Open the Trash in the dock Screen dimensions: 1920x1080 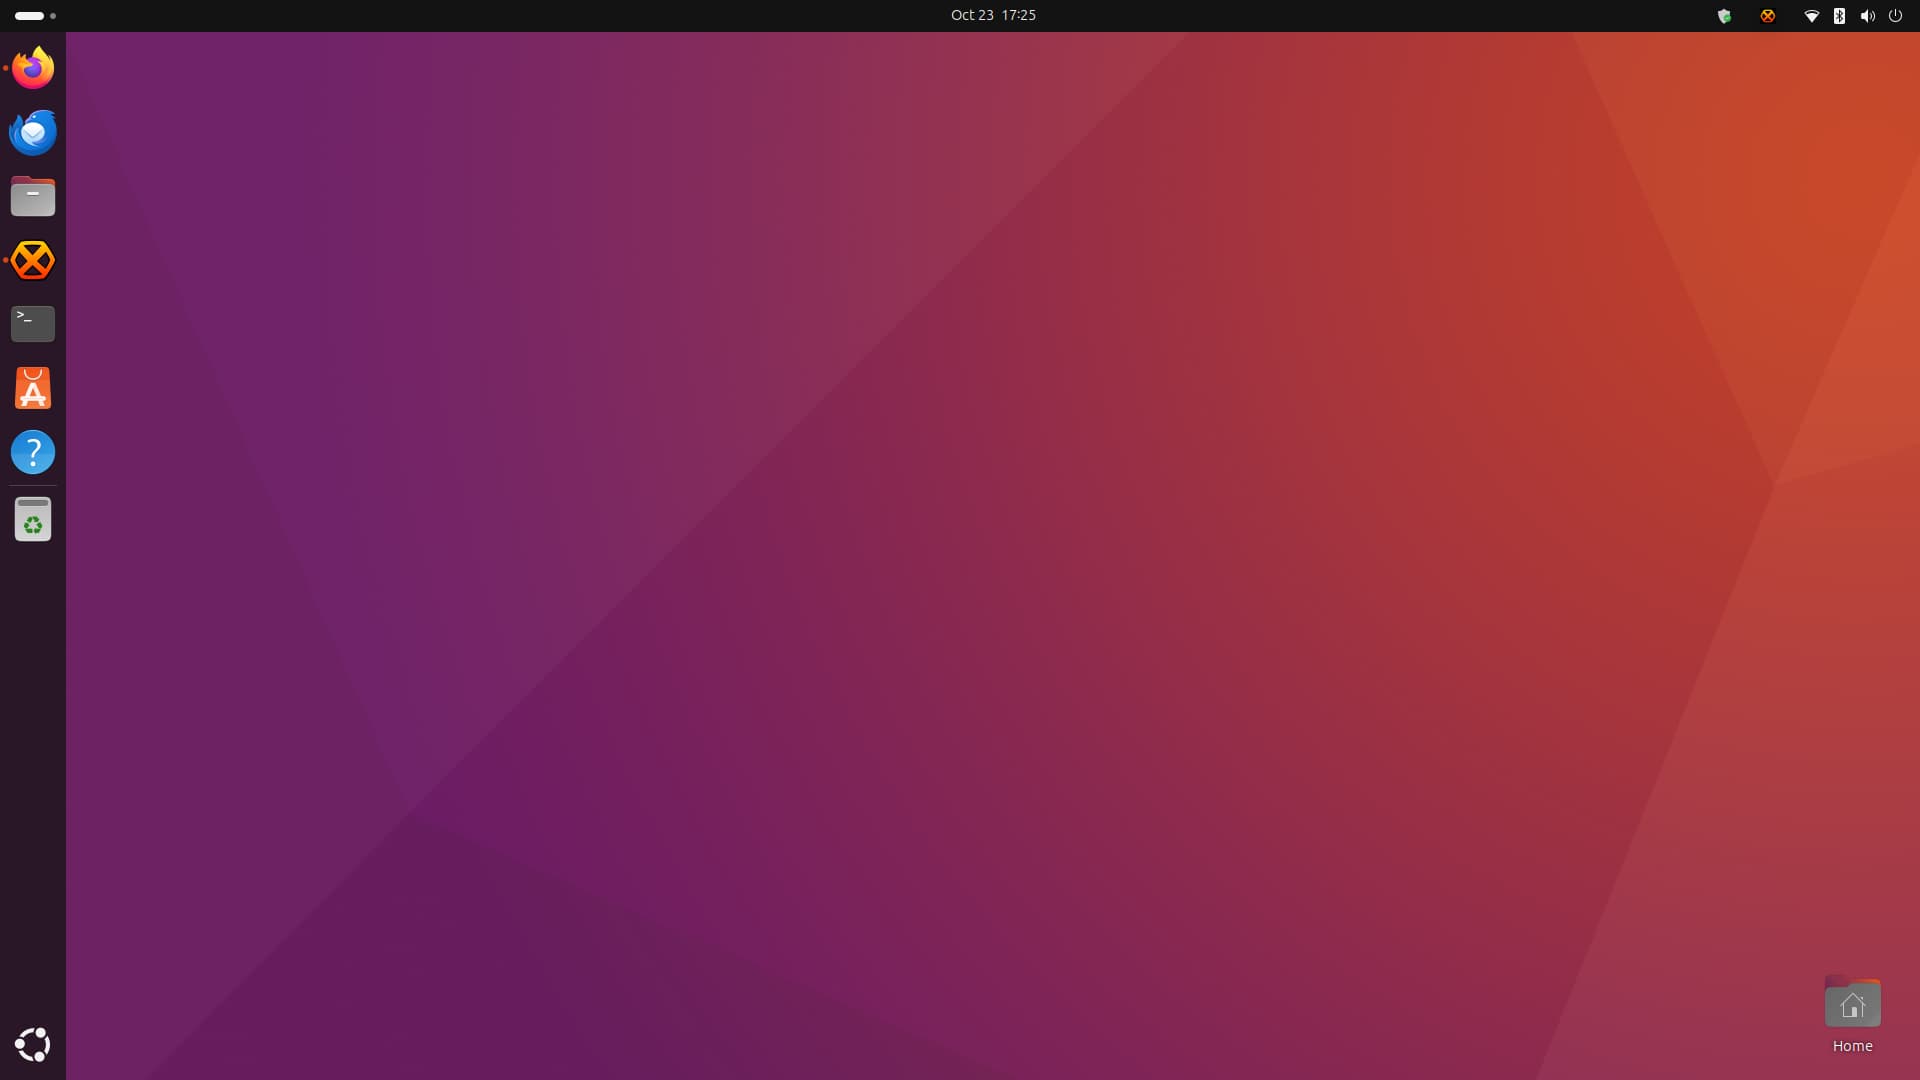point(33,520)
